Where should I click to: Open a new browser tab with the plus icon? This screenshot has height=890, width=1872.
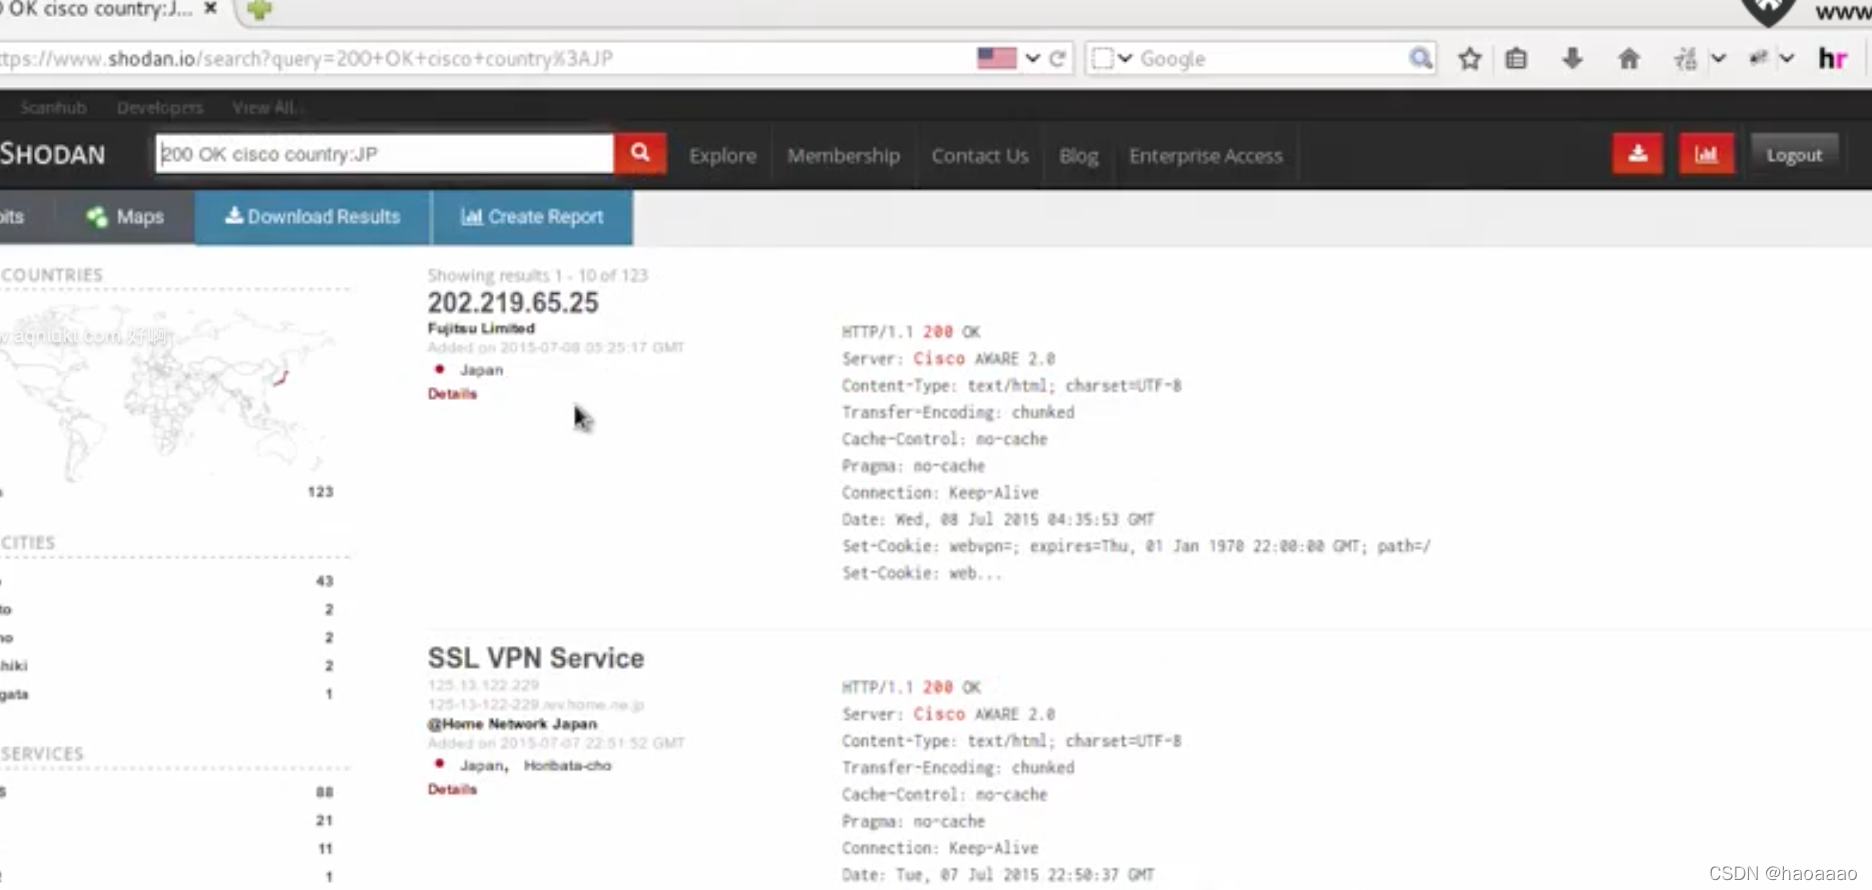(259, 10)
